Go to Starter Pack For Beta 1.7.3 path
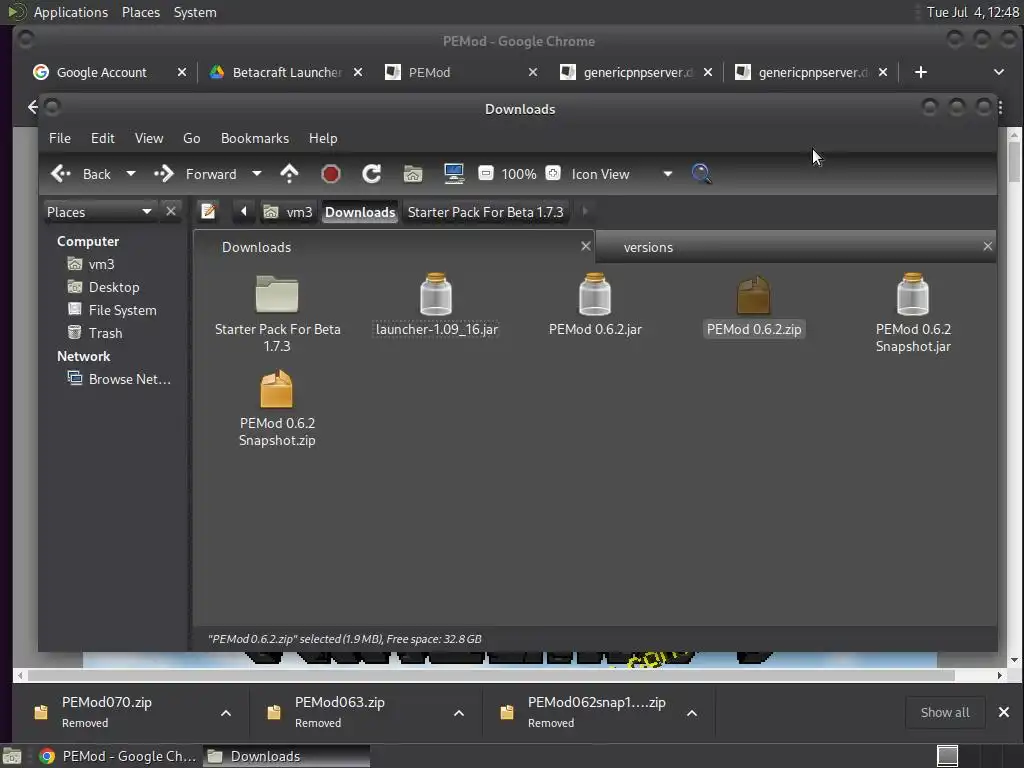 (485, 212)
